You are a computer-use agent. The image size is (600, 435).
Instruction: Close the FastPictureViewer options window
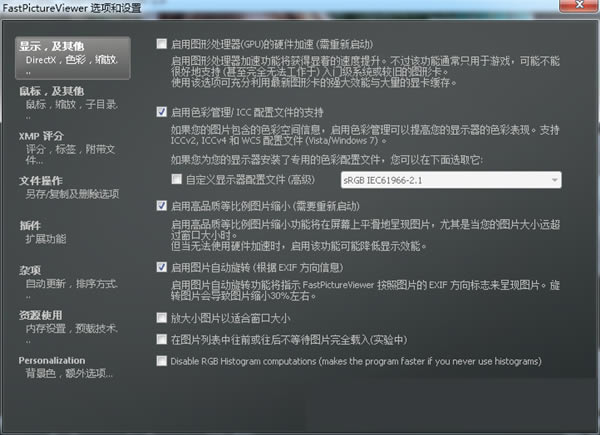[x=579, y=5]
